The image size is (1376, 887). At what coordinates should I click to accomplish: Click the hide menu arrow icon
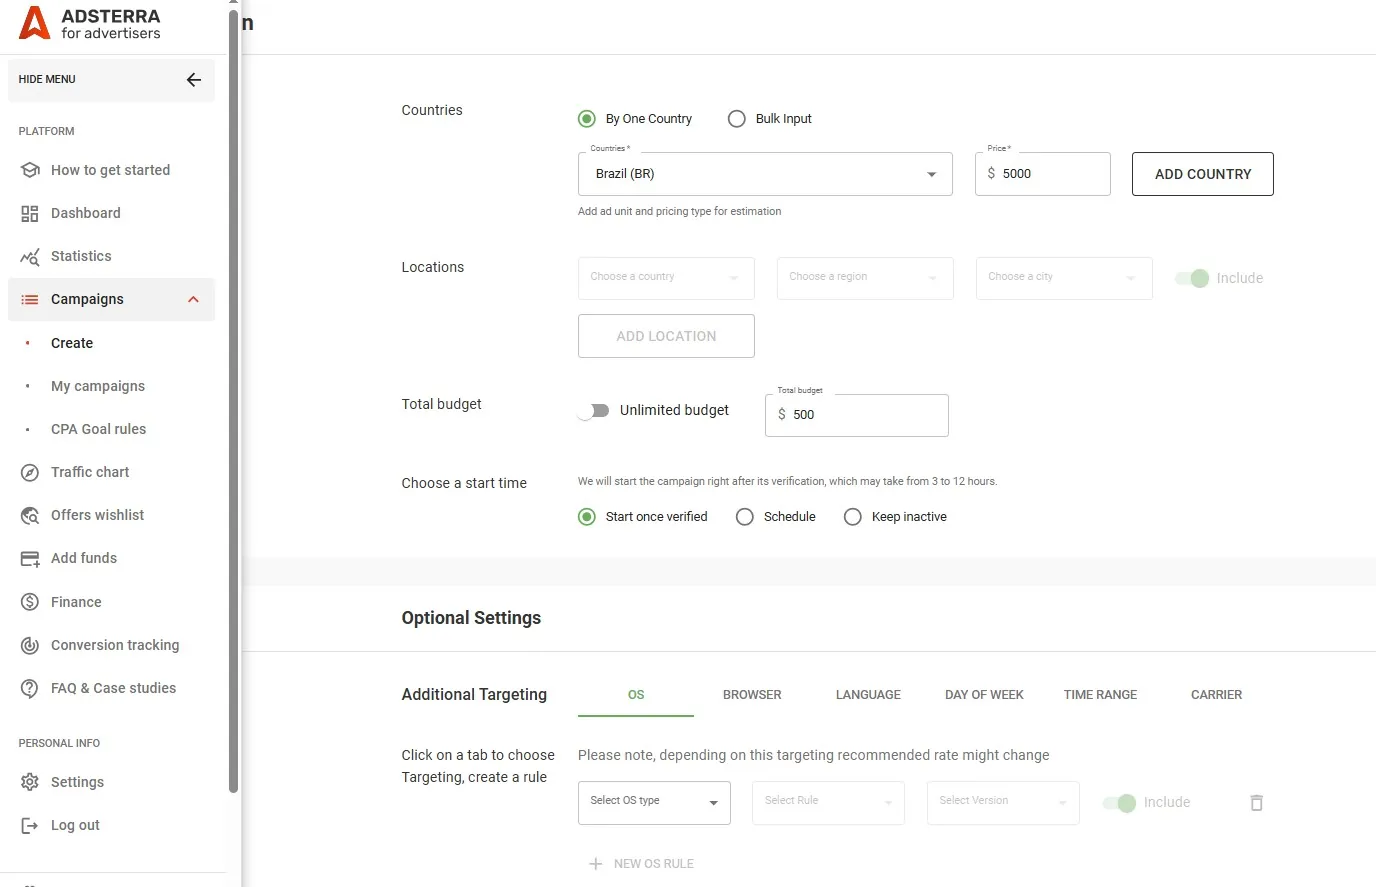point(194,80)
